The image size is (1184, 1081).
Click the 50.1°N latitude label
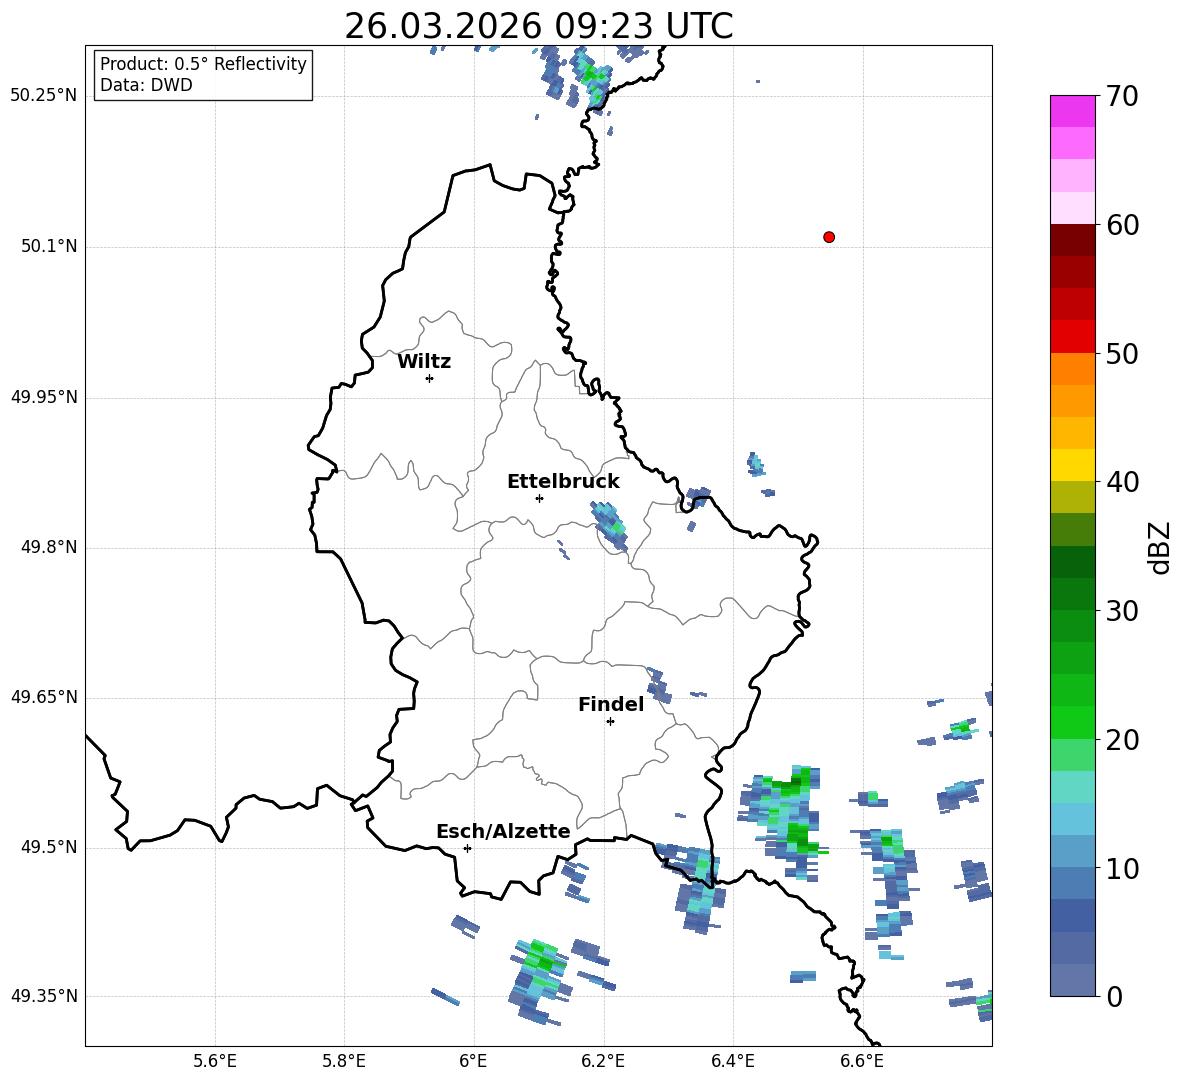[x=49, y=246]
